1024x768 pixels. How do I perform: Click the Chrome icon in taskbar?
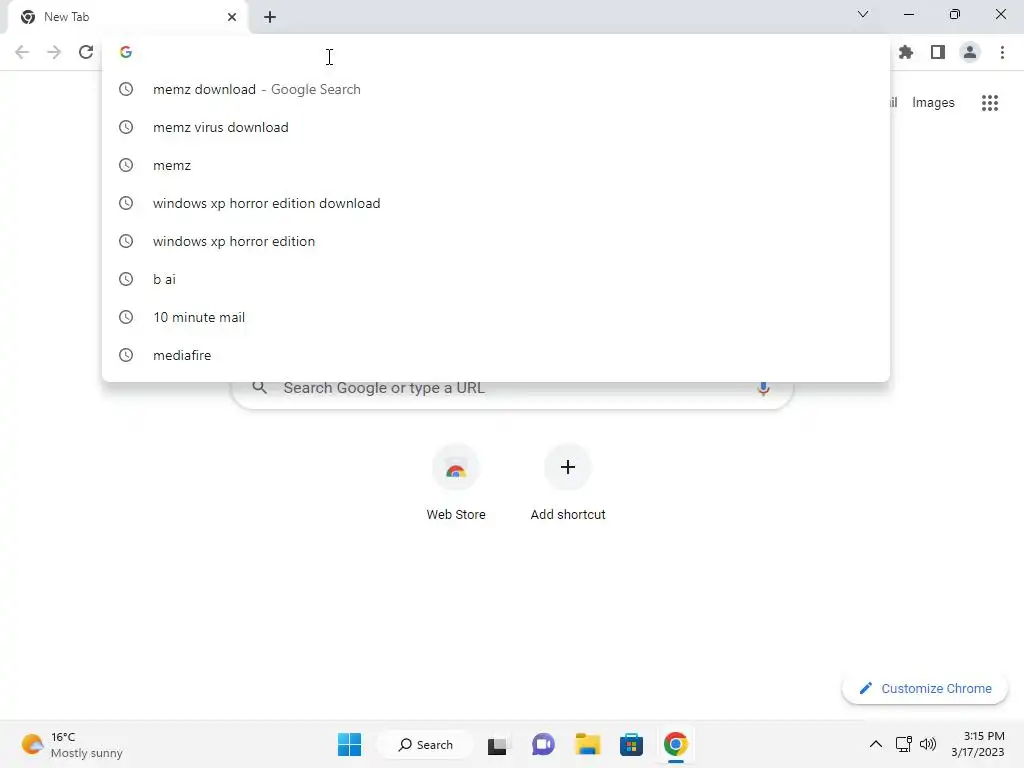tap(676, 744)
